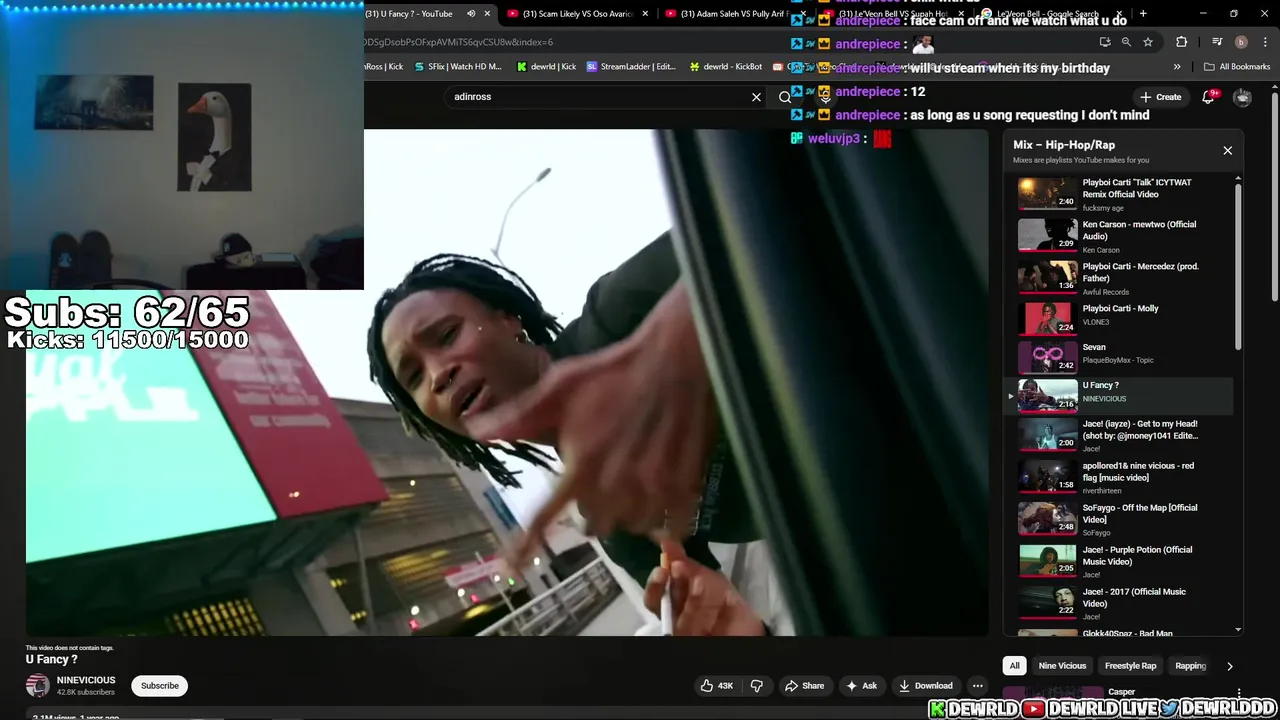Submit search with magnifier icon
1280x720 pixels.
coord(785,97)
